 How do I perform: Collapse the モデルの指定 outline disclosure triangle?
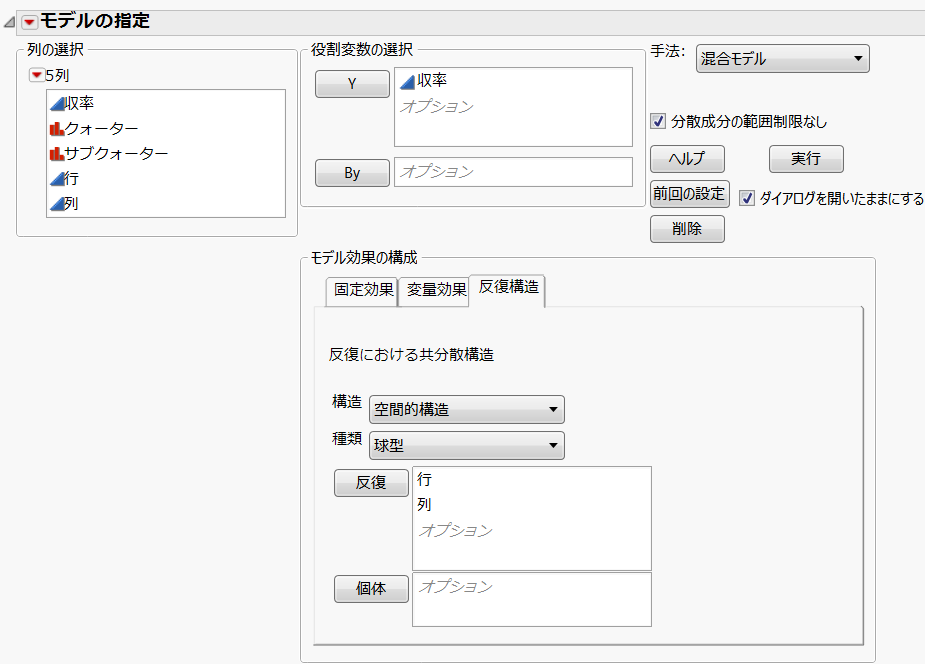point(10,22)
